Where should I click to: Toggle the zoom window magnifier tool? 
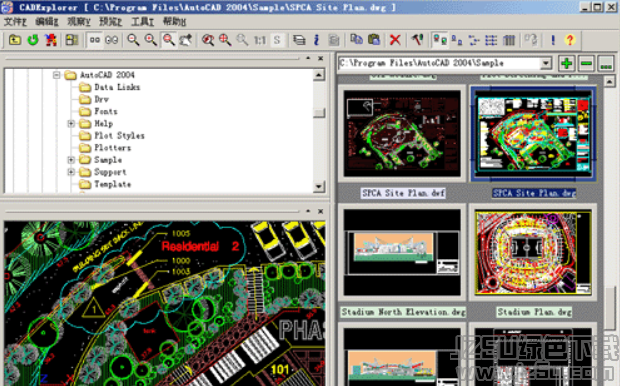pyautogui.click(x=168, y=40)
